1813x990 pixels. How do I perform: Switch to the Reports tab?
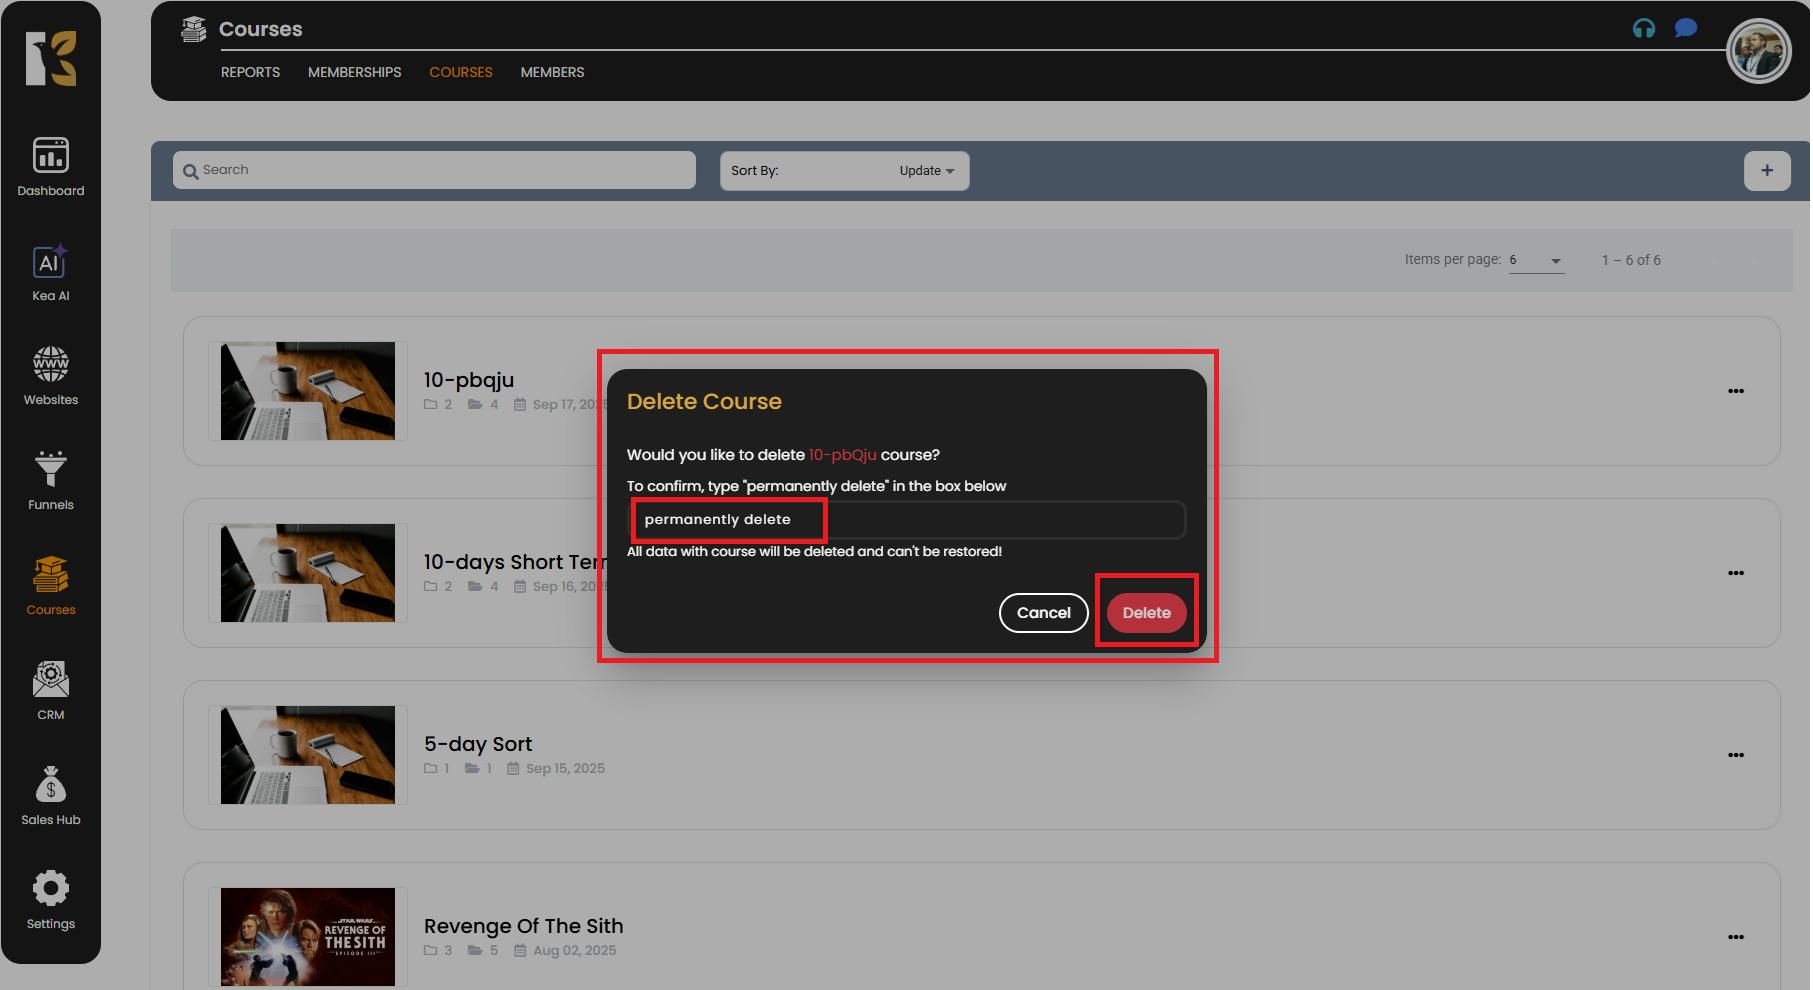click(250, 72)
